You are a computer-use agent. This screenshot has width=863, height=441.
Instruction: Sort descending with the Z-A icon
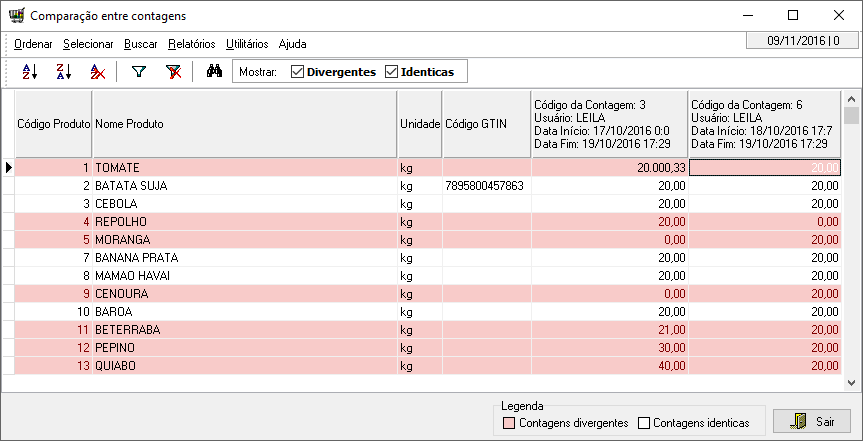click(x=64, y=72)
